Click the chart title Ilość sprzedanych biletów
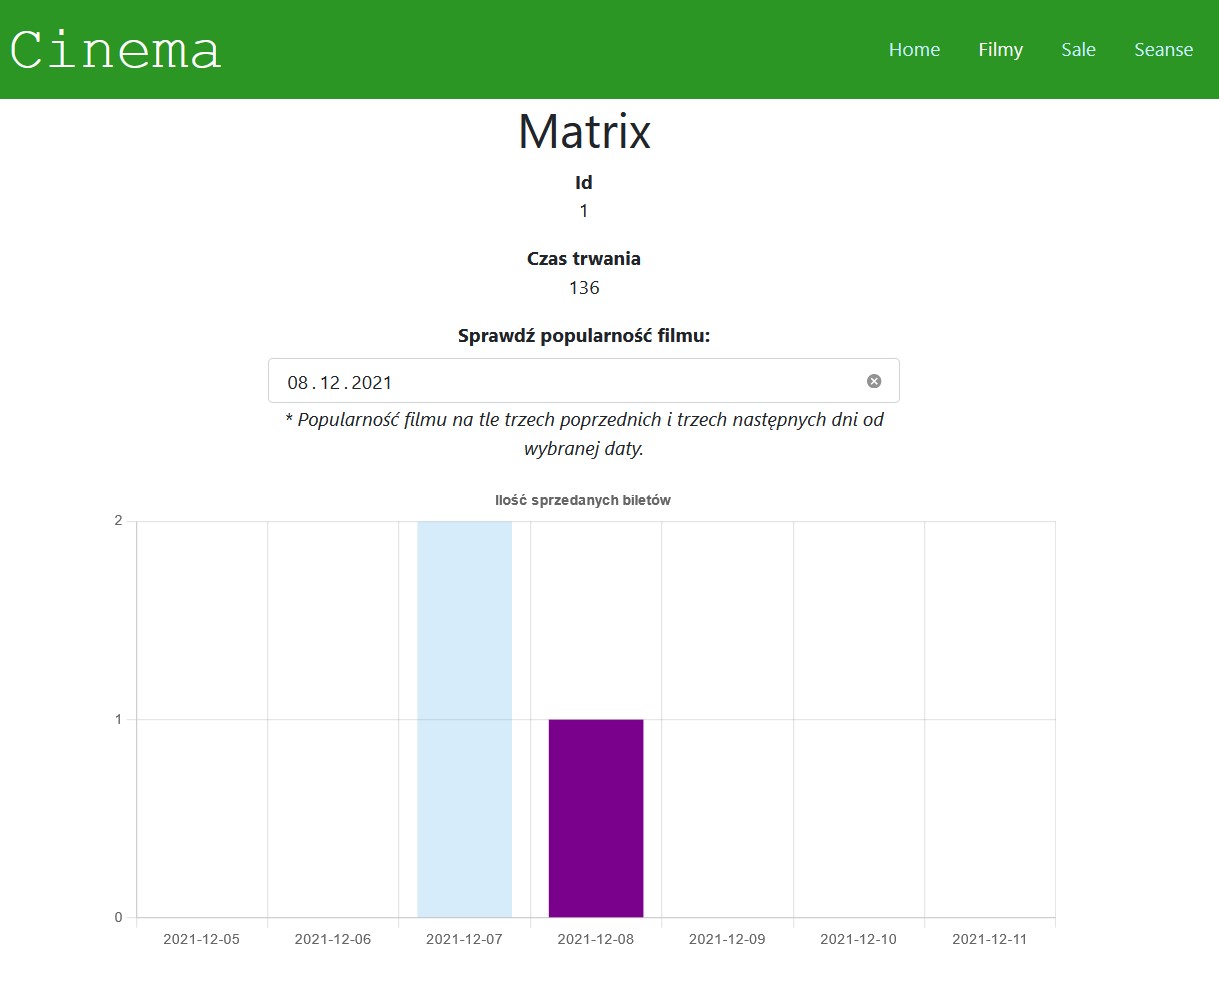The image size is (1219, 981). click(583, 500)
